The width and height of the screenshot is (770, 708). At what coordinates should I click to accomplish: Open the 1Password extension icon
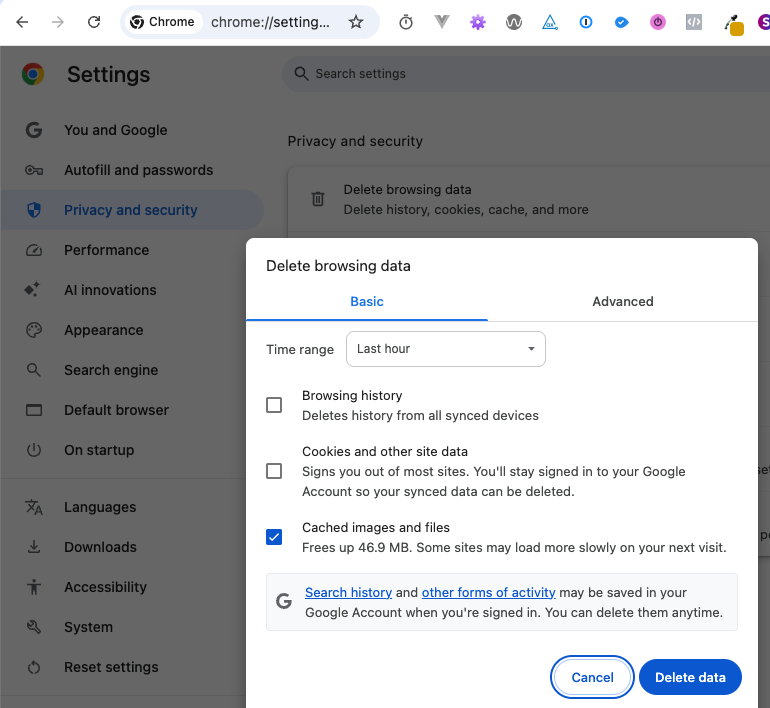pos(586,22)
